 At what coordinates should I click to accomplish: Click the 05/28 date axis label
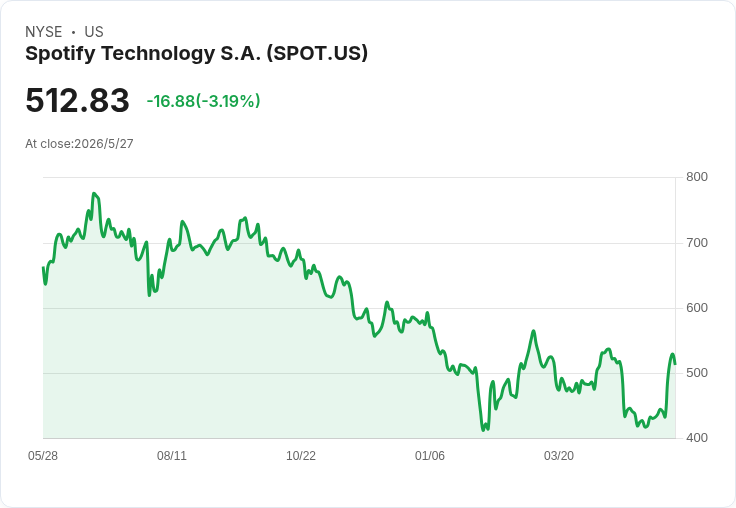[x=43, y=455]
